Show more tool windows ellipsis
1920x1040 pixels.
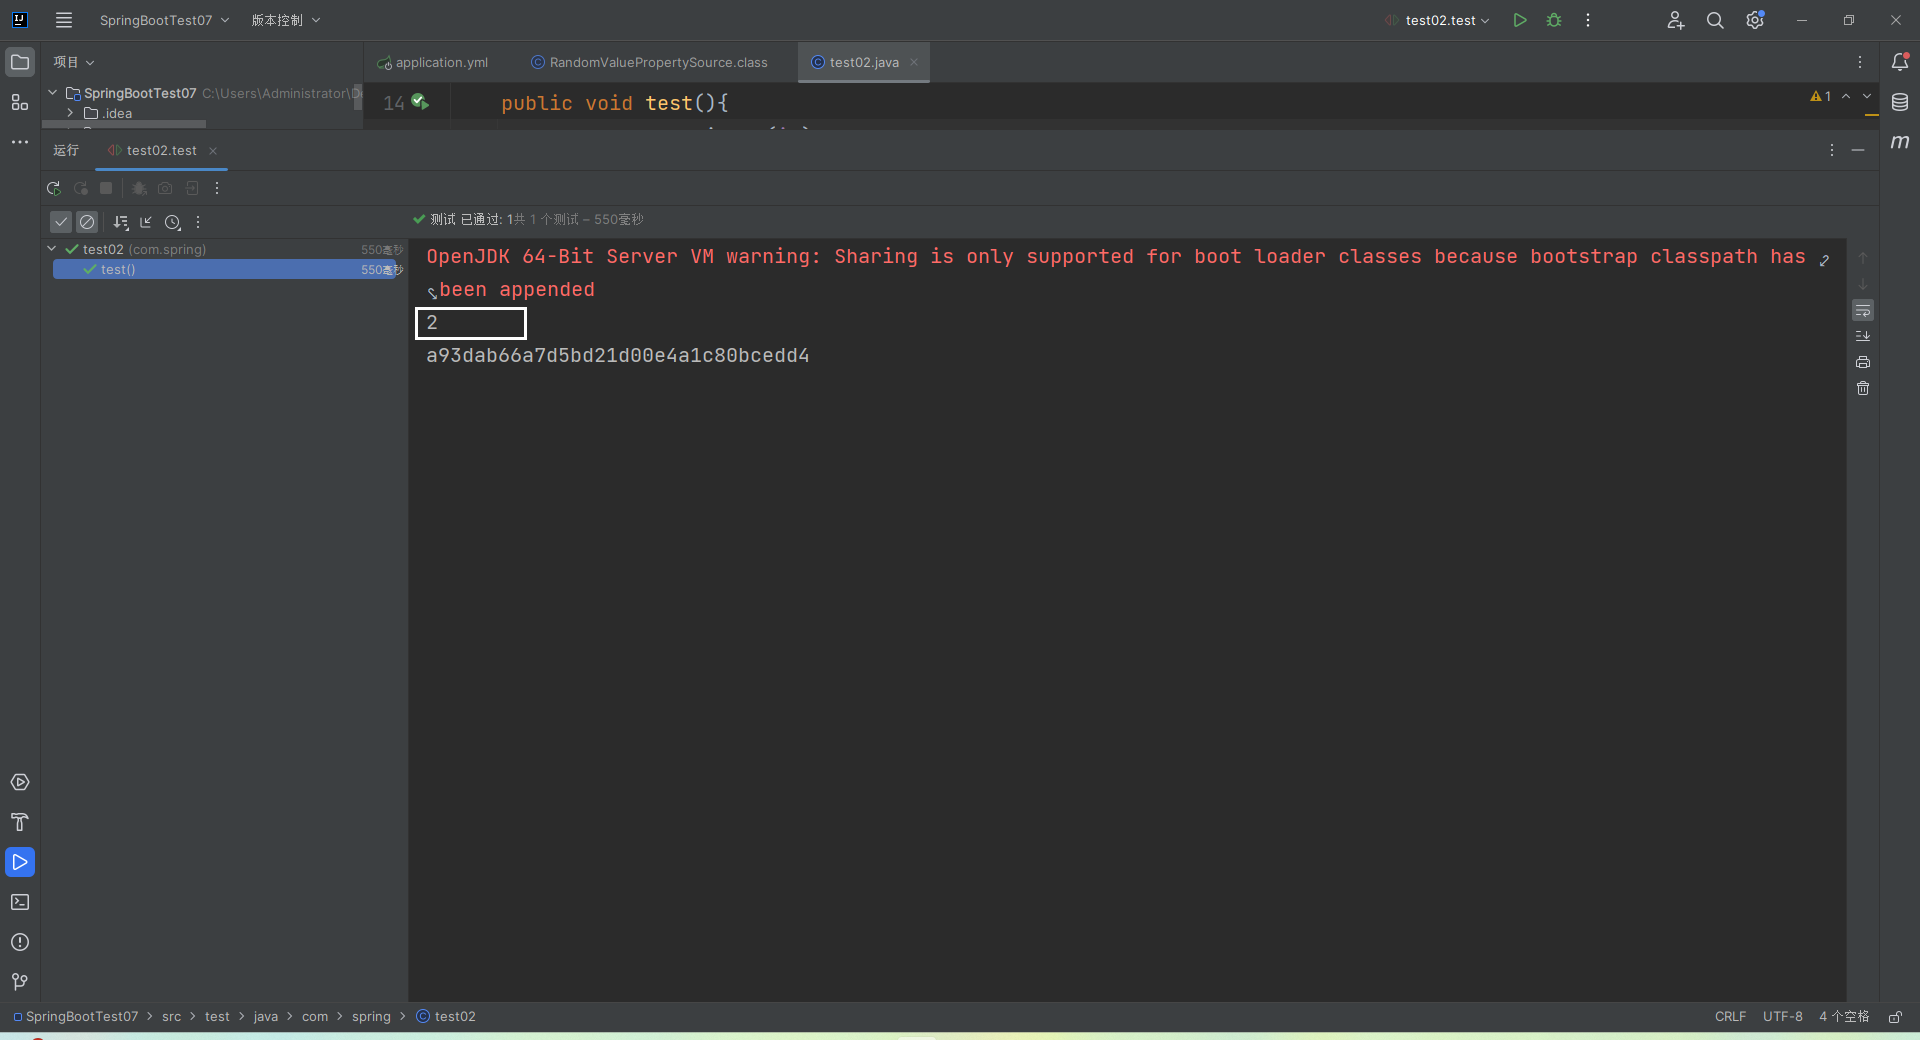click(x=20, y=142)
